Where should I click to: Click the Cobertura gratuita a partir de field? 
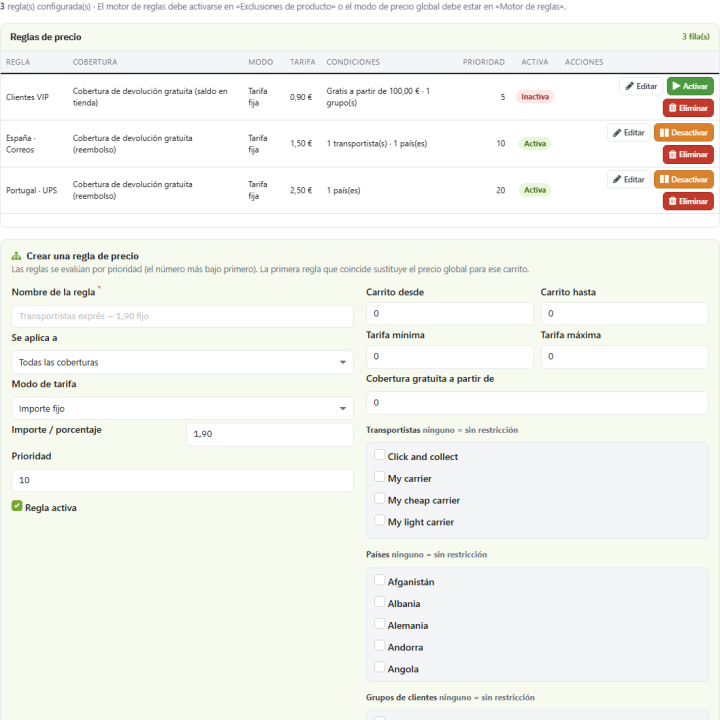pos(537,403)
